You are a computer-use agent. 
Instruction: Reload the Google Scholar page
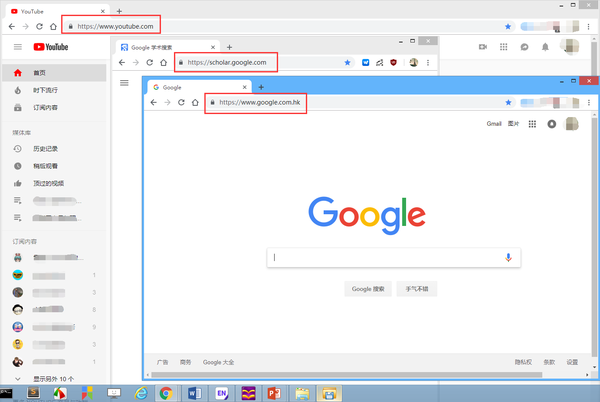click(x=150, y=62)
